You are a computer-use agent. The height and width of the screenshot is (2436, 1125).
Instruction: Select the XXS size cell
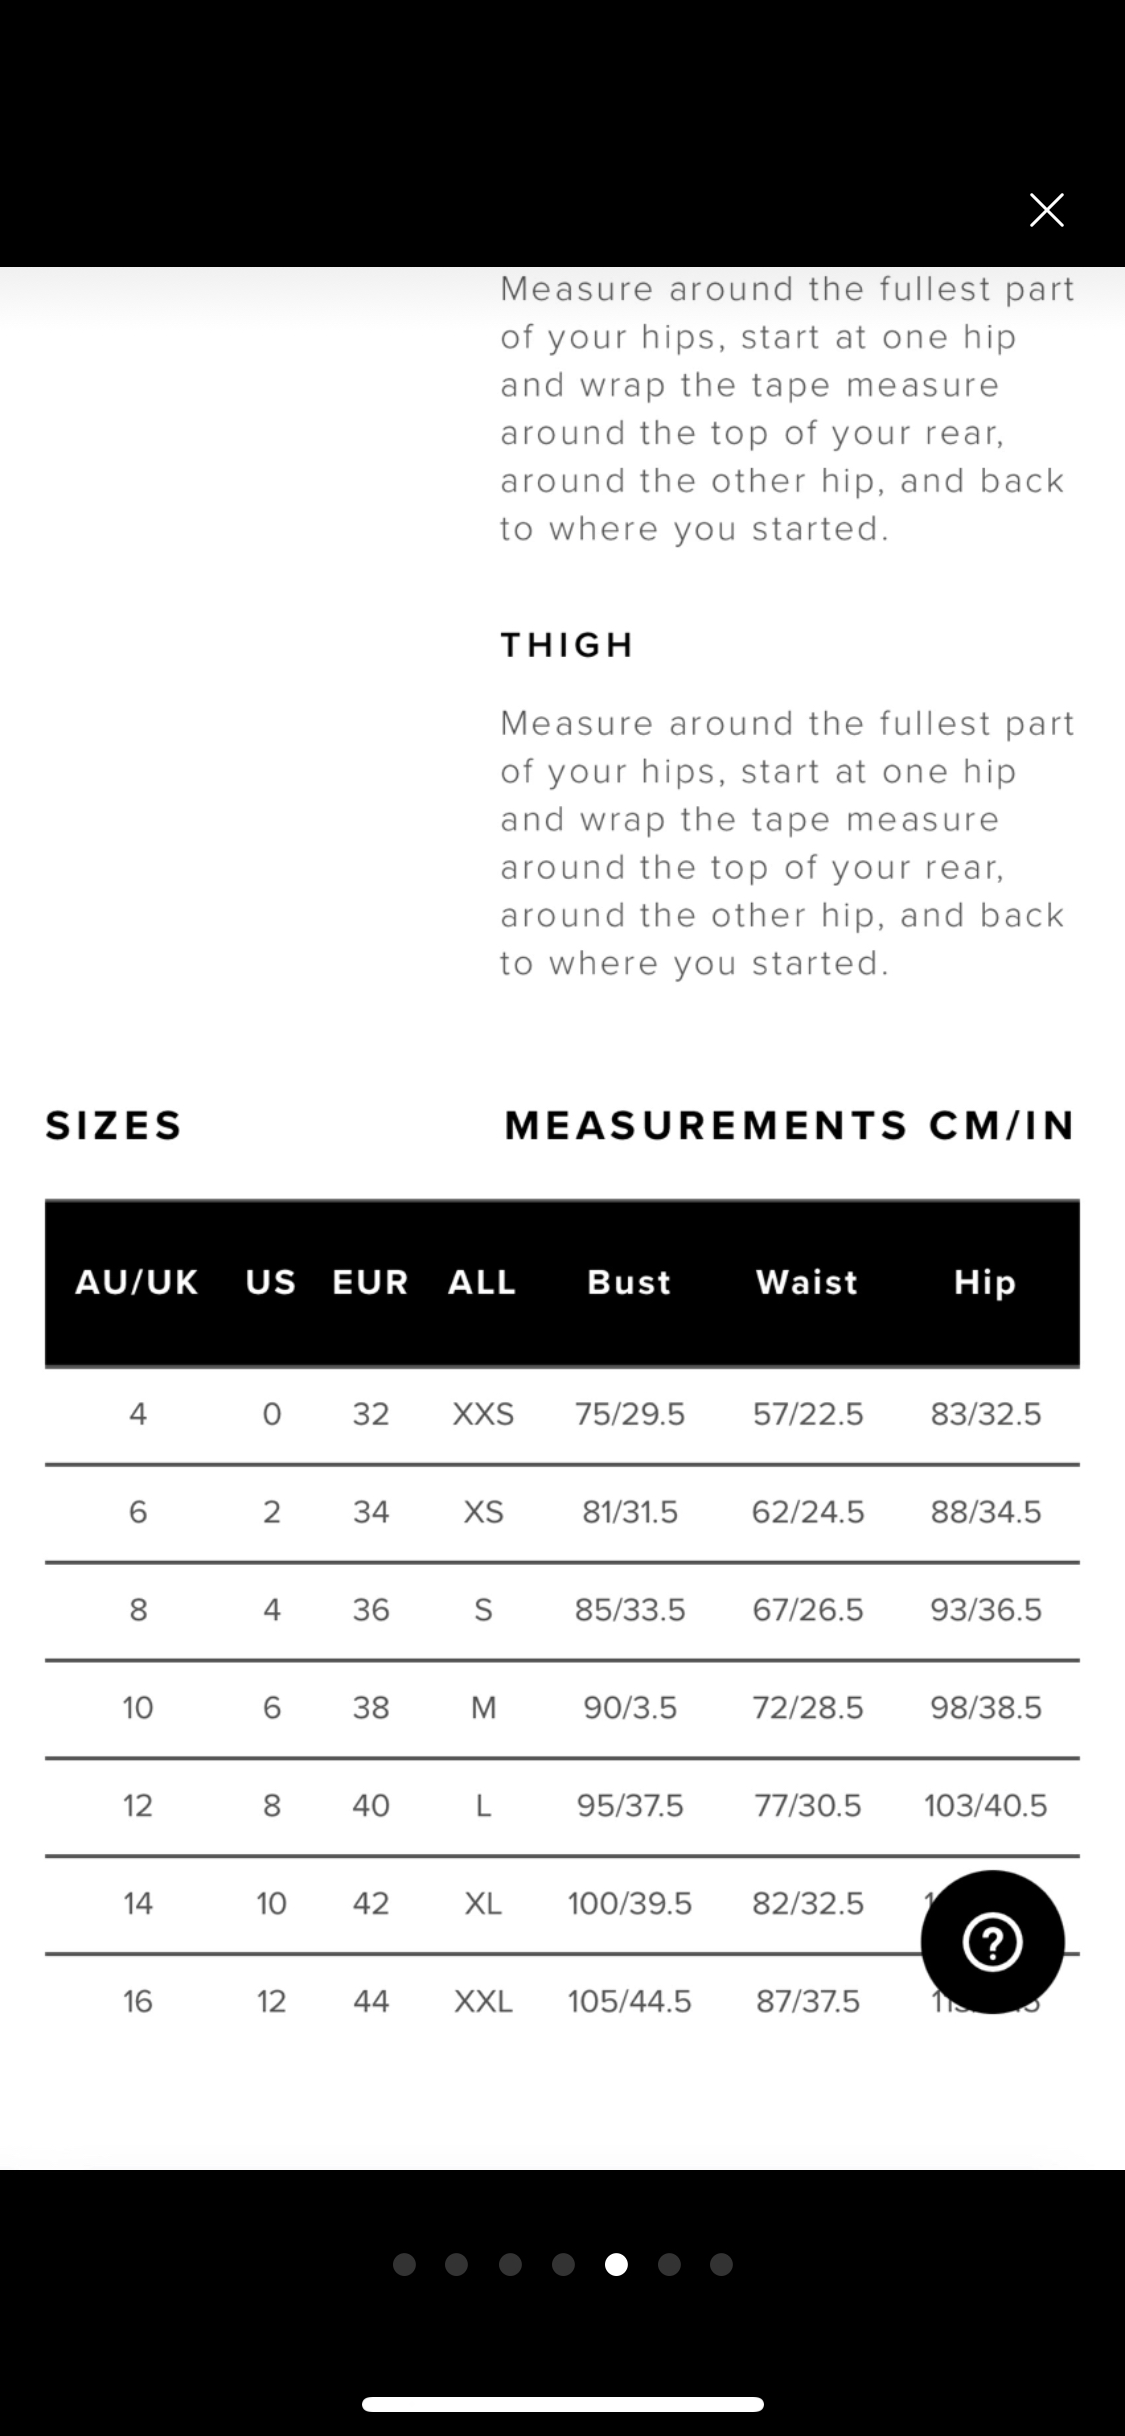[x=483, y=1414]
